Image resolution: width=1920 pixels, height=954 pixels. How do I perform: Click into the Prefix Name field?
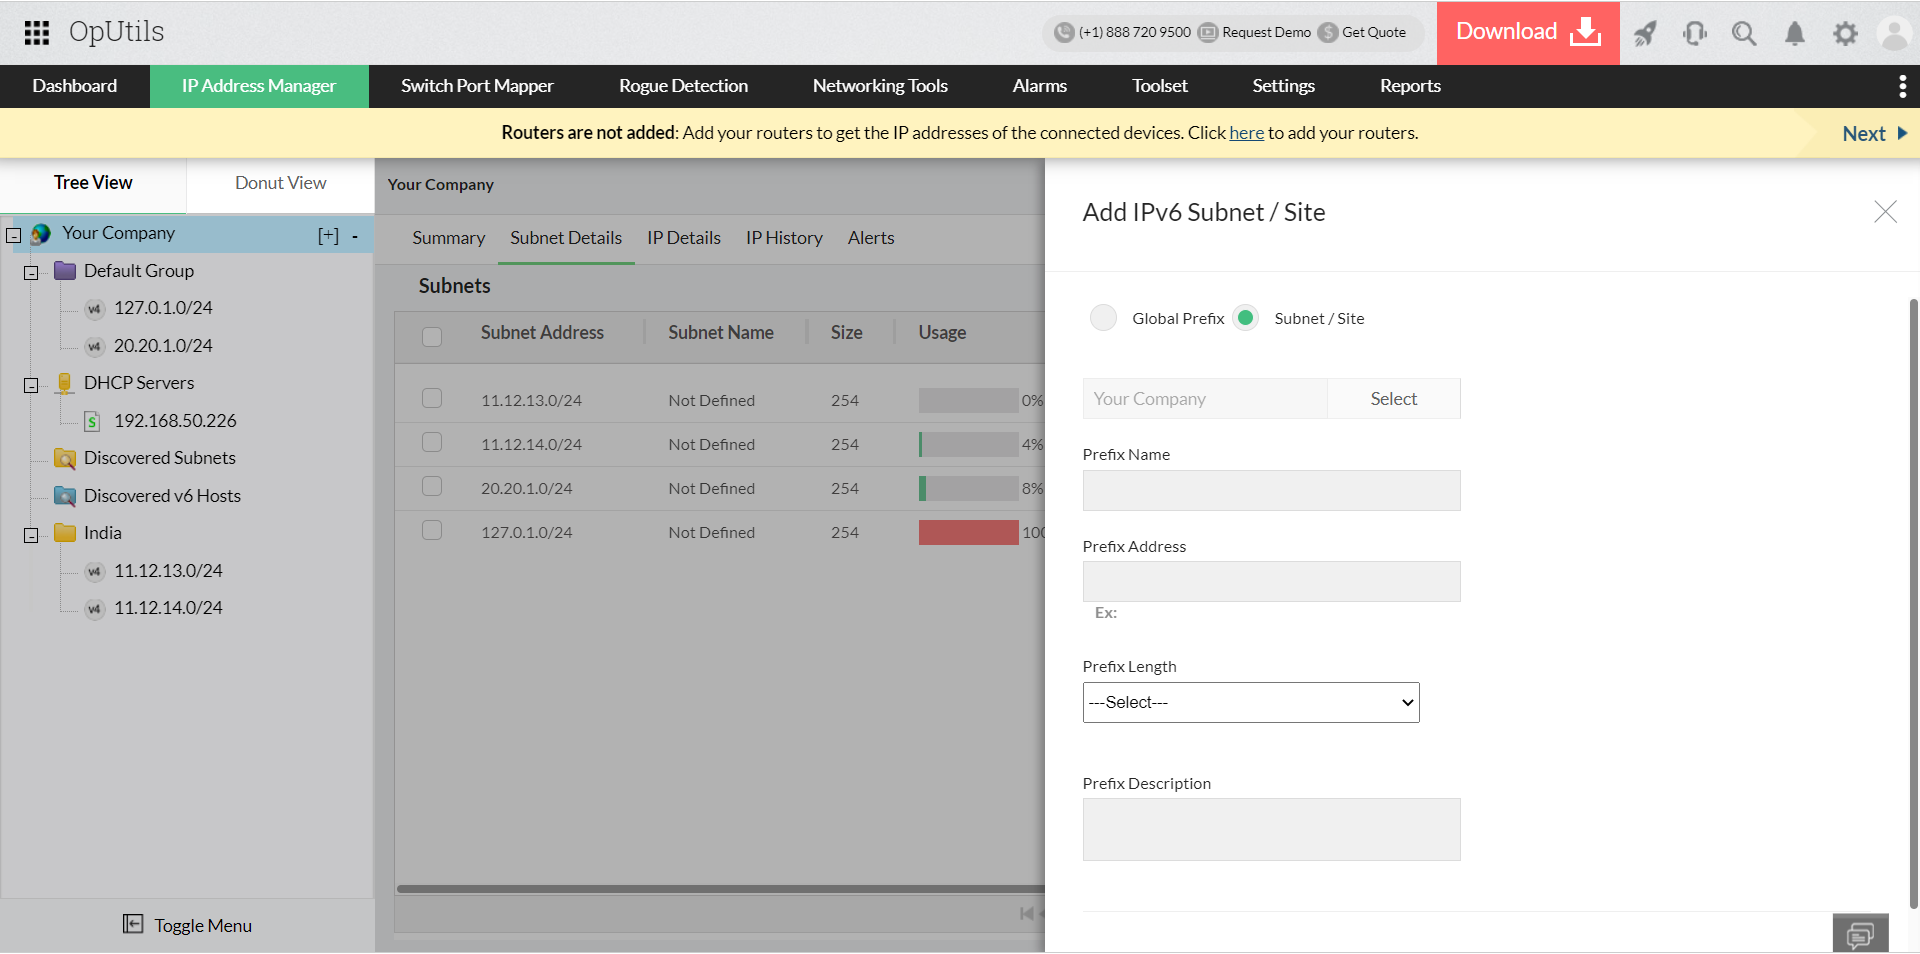point(1271,491)
